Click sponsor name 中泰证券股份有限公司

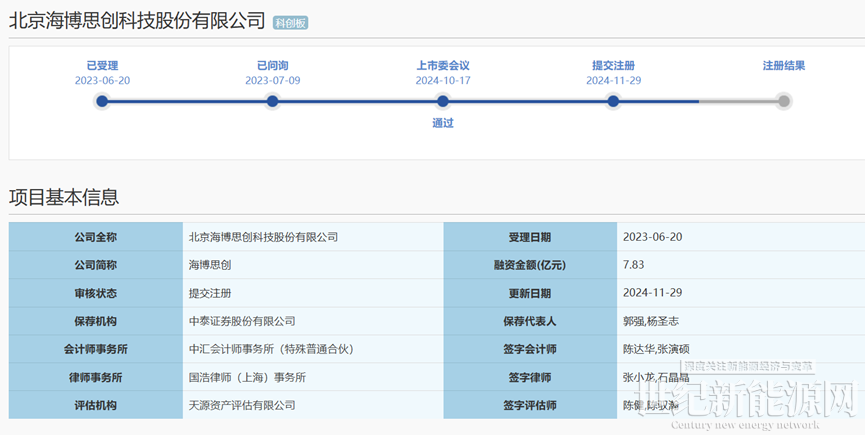coord(242,321)
